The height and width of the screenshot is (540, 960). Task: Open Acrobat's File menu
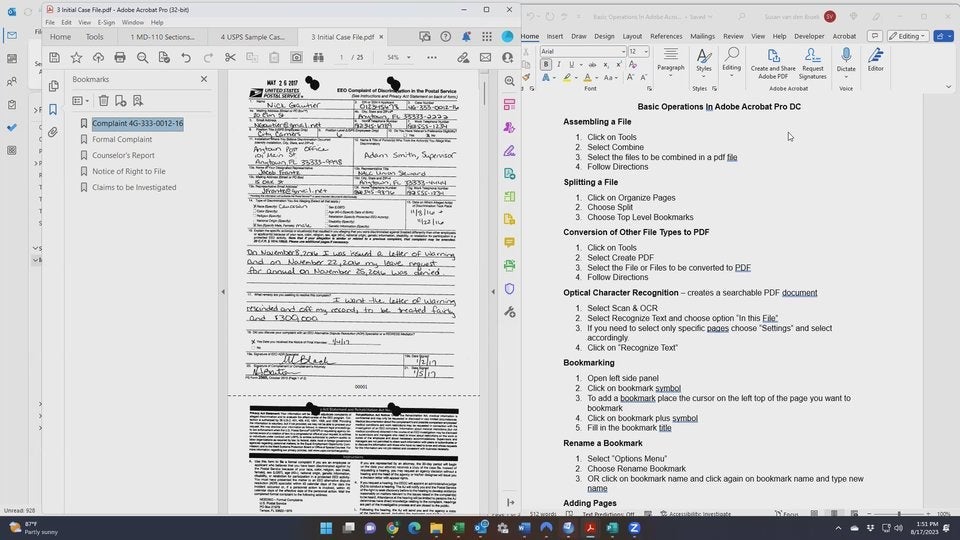point(50,22)
